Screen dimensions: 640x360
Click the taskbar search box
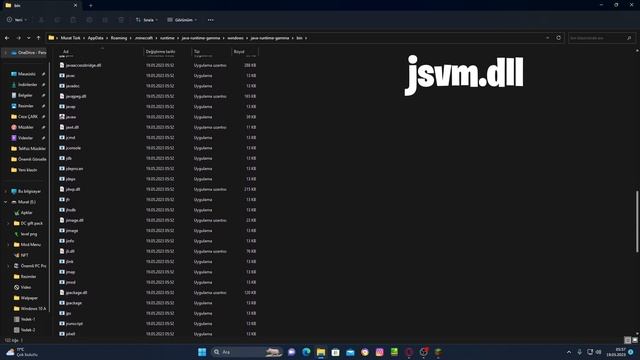[247, 352]
